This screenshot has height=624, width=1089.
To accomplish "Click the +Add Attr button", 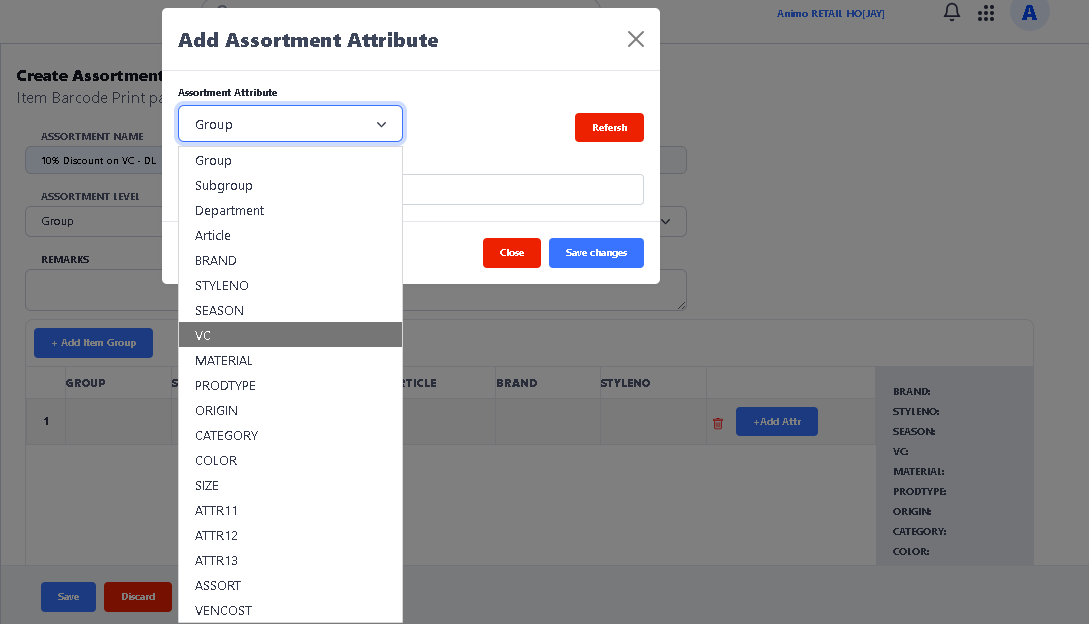I will [x=777, y=422].
